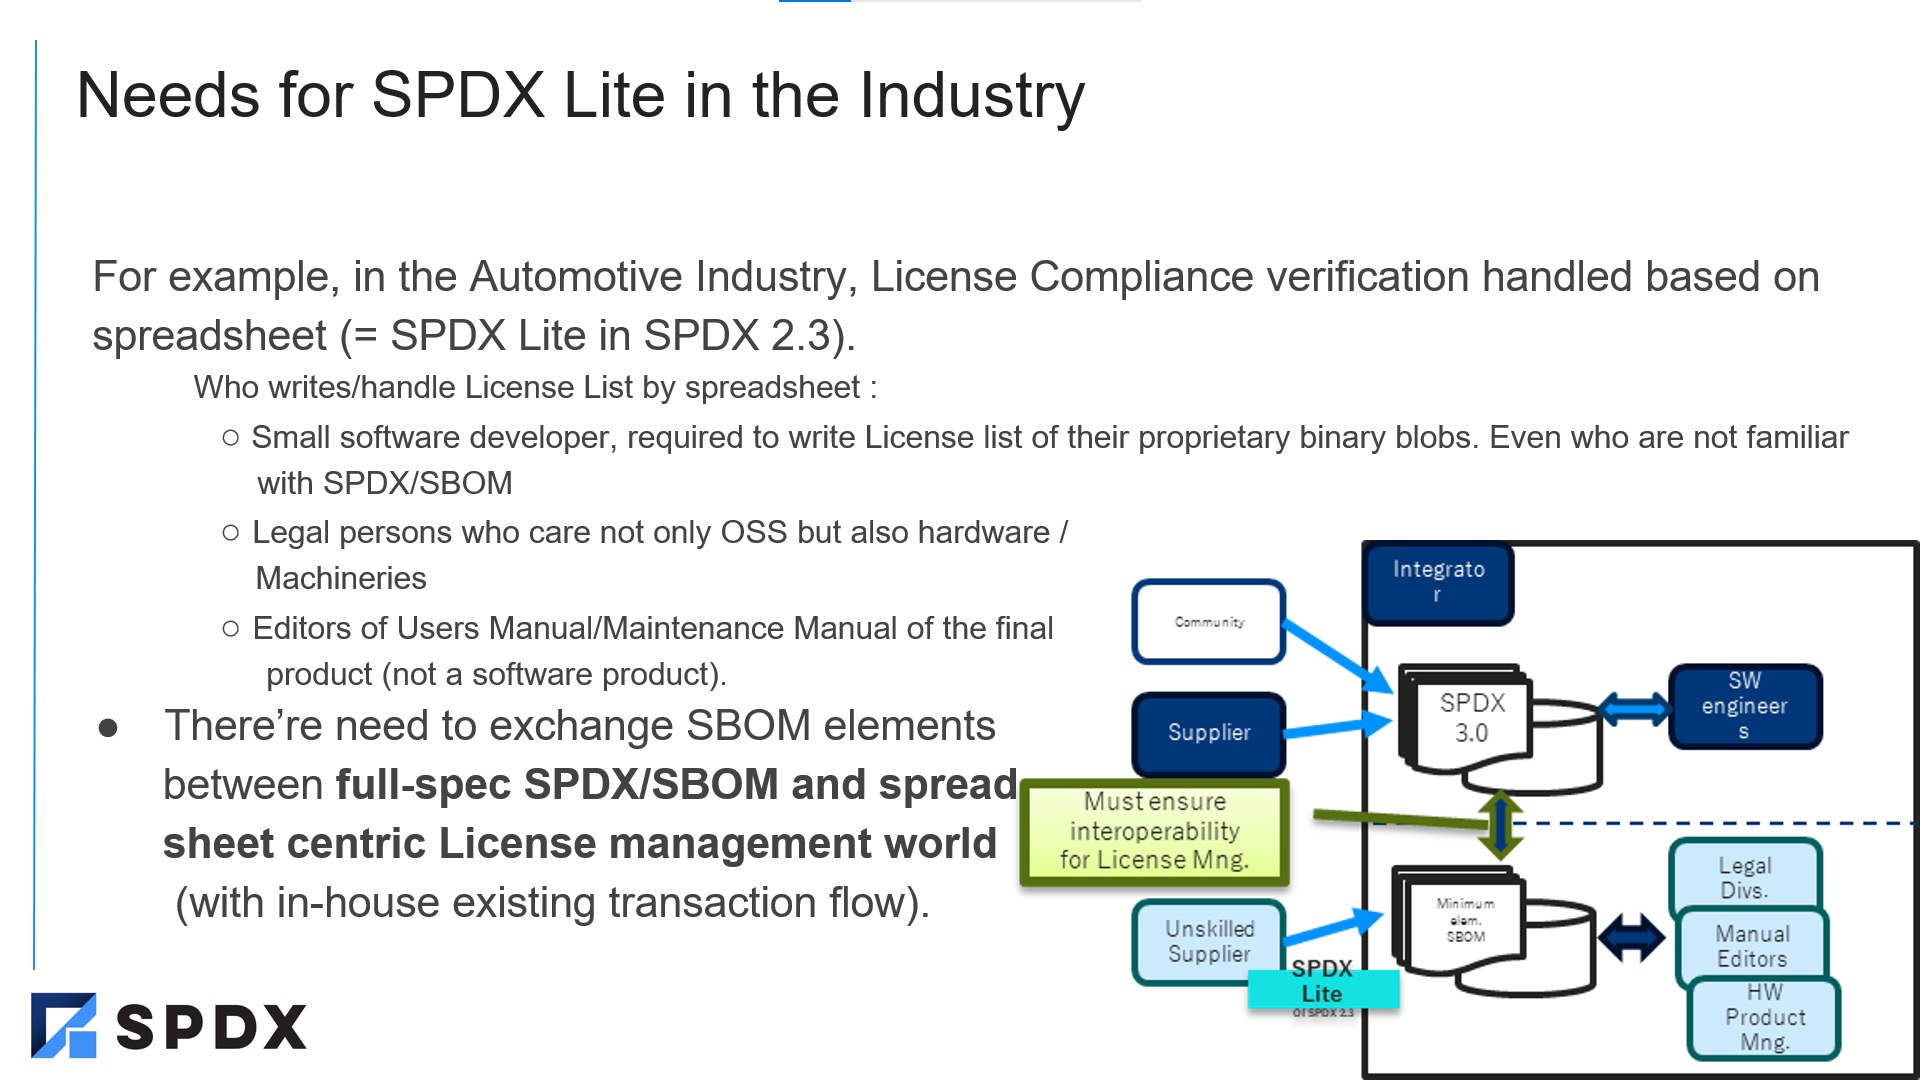Select the Manual Editors box
Viewport: 1920px width, 1080px height.
[x=1751, y=946]
